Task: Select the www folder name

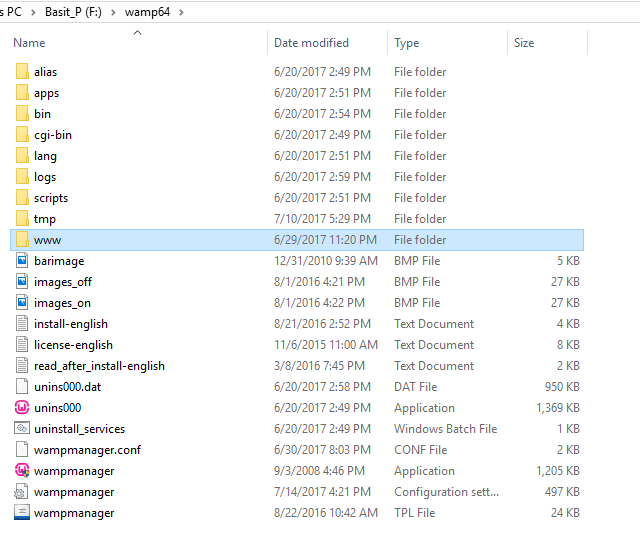Action: click(47, 240)
